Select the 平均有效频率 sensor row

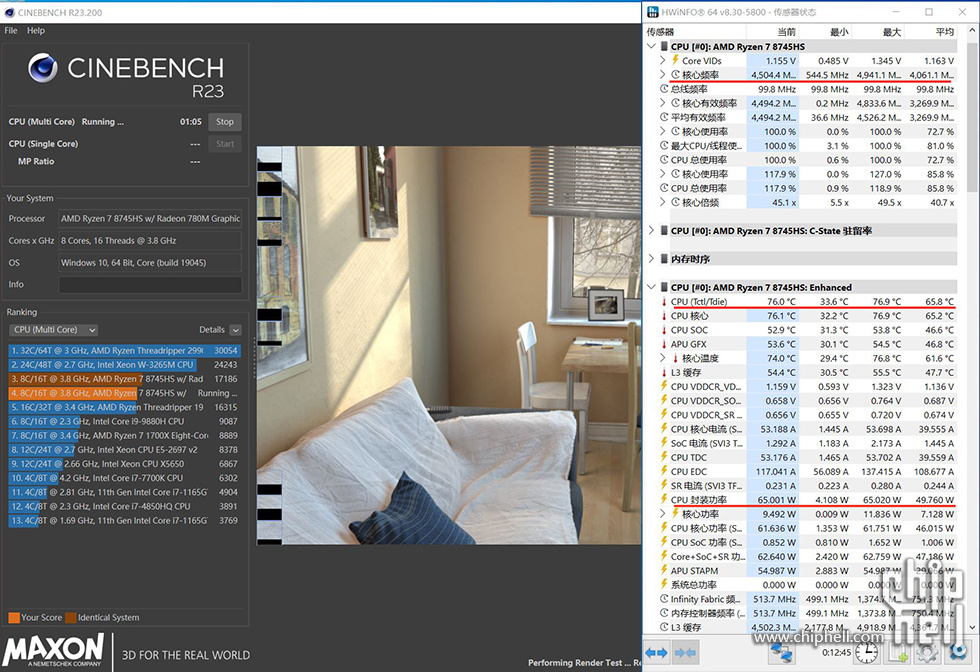[807, 117]
